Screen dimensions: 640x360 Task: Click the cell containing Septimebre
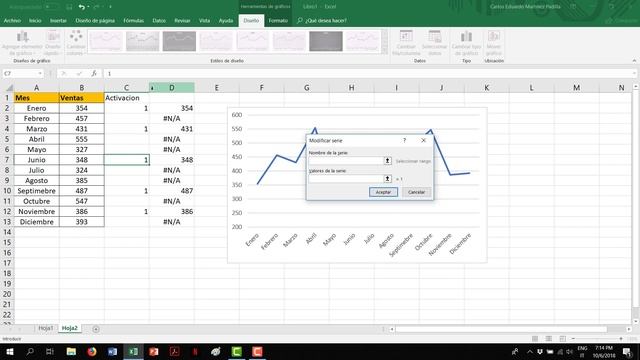(x=36, y=191)
